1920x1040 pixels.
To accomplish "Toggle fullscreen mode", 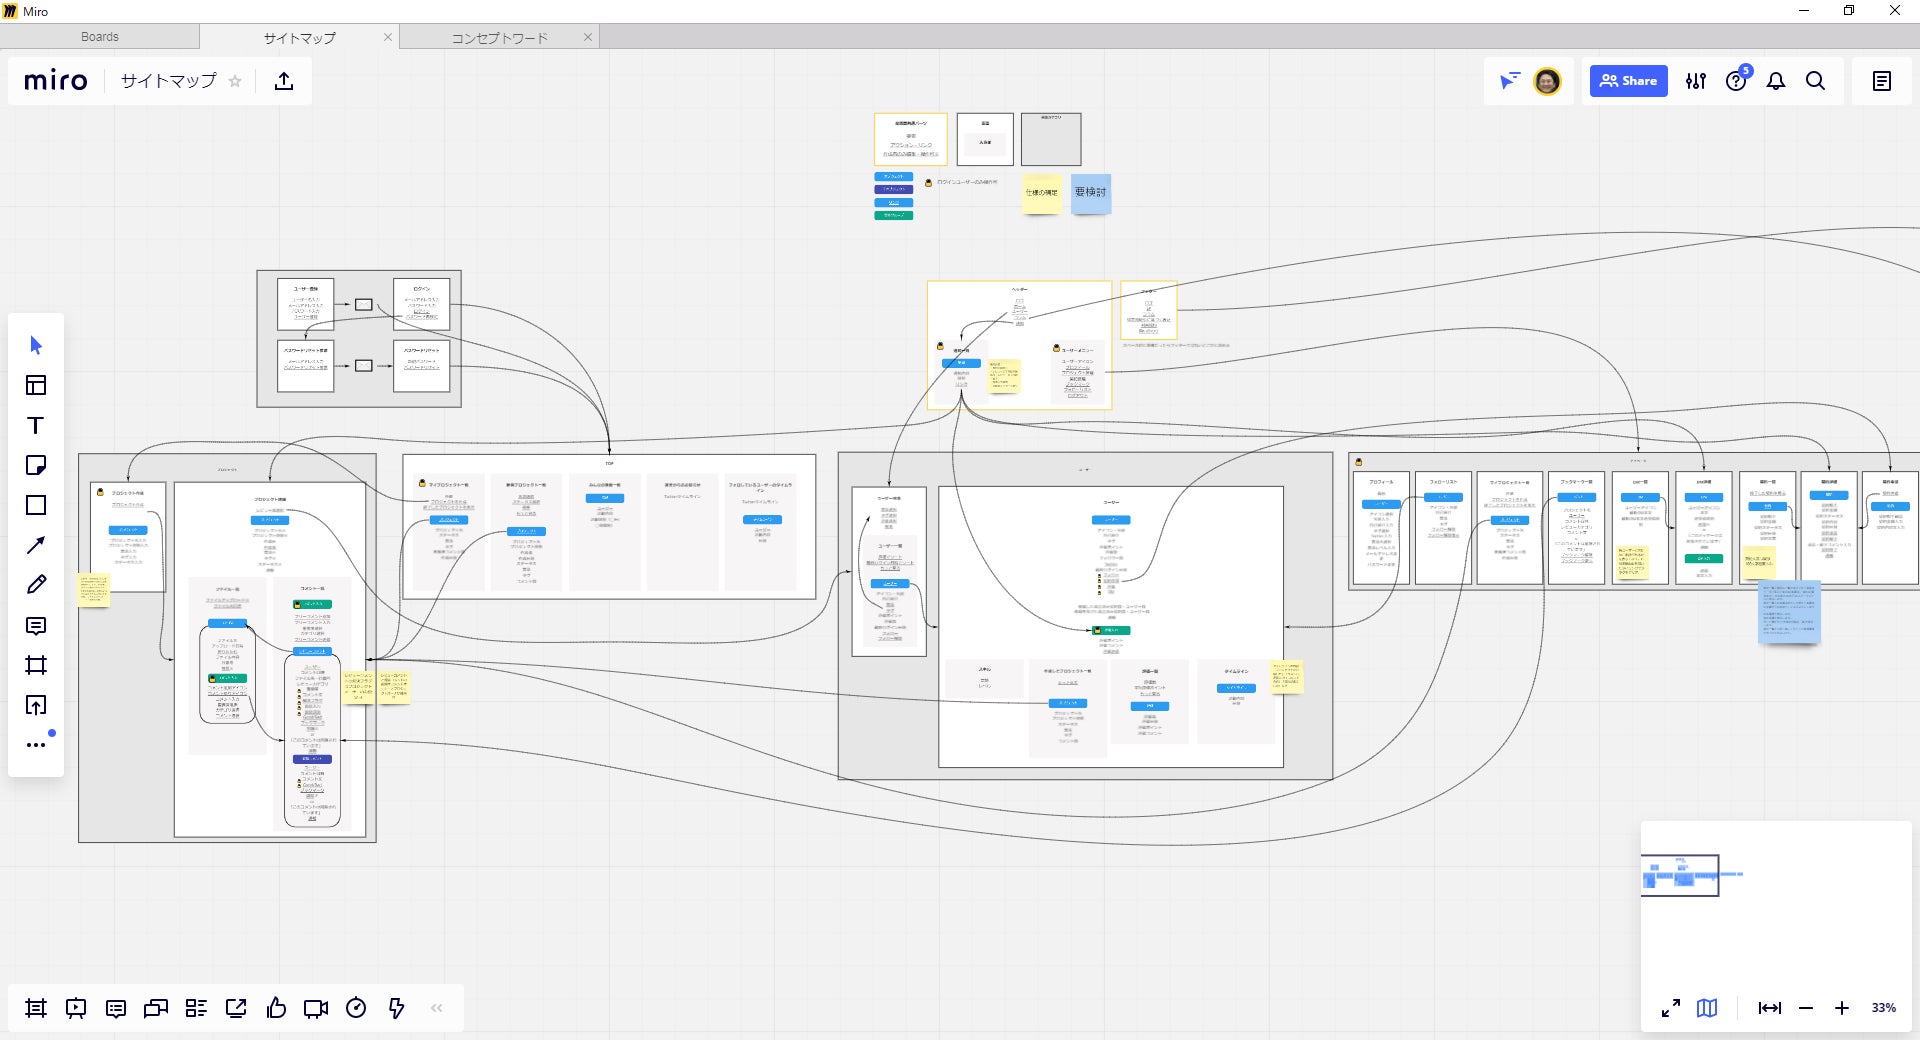I will coord(1670,1008).
